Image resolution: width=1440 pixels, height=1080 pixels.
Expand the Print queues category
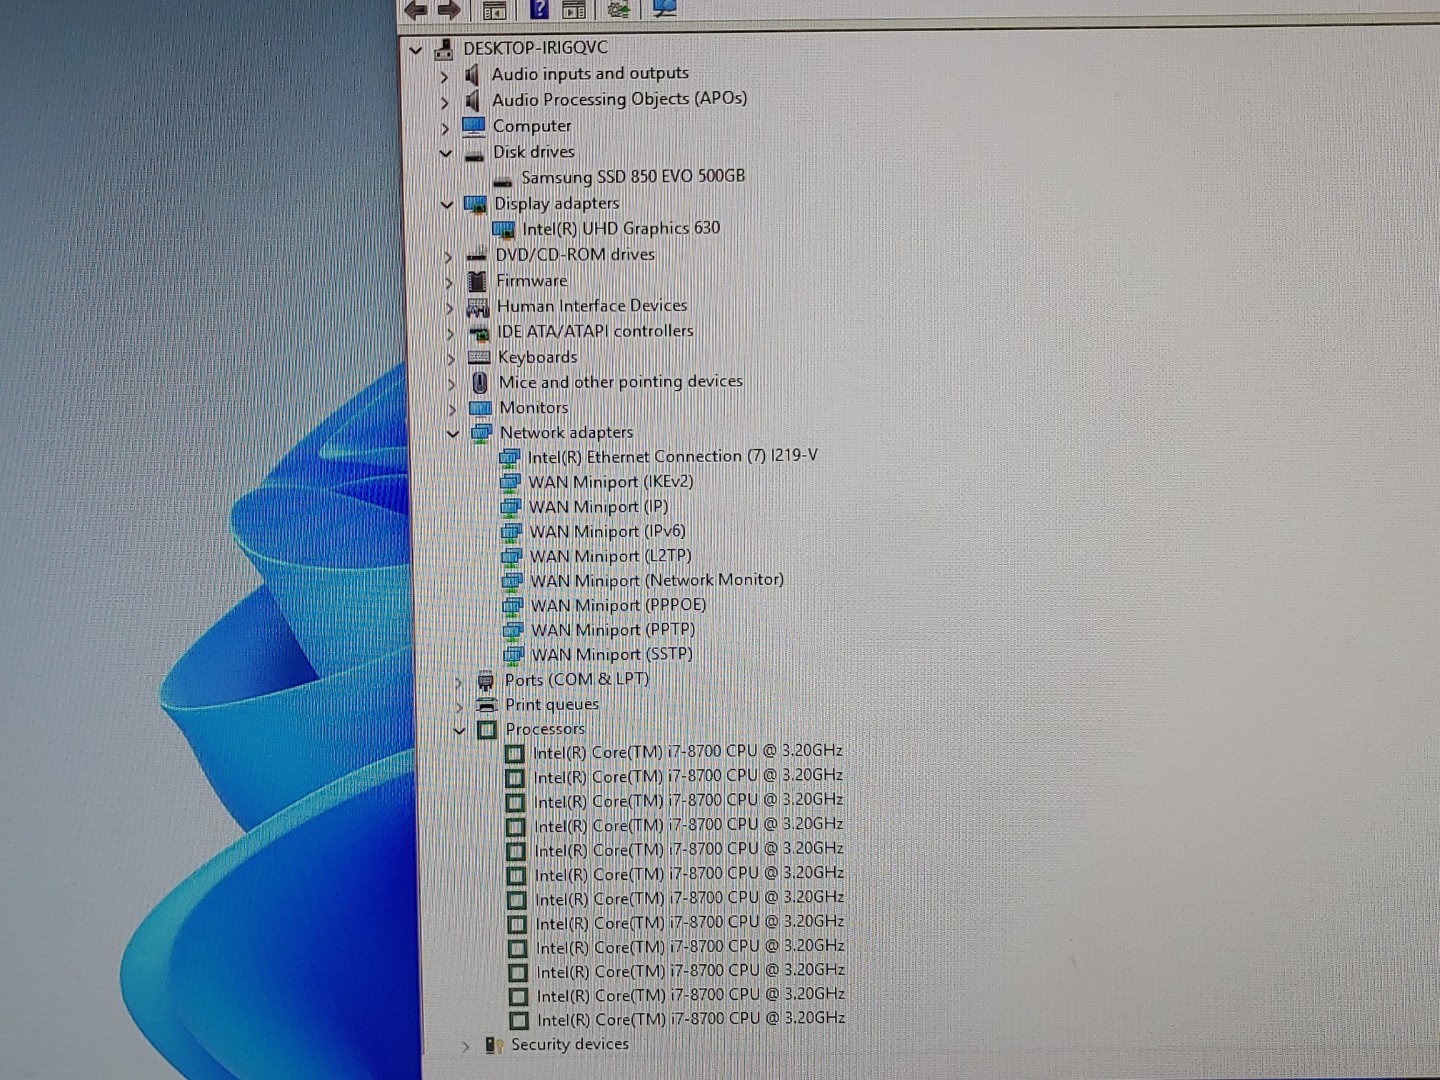(x=460, y=707)
